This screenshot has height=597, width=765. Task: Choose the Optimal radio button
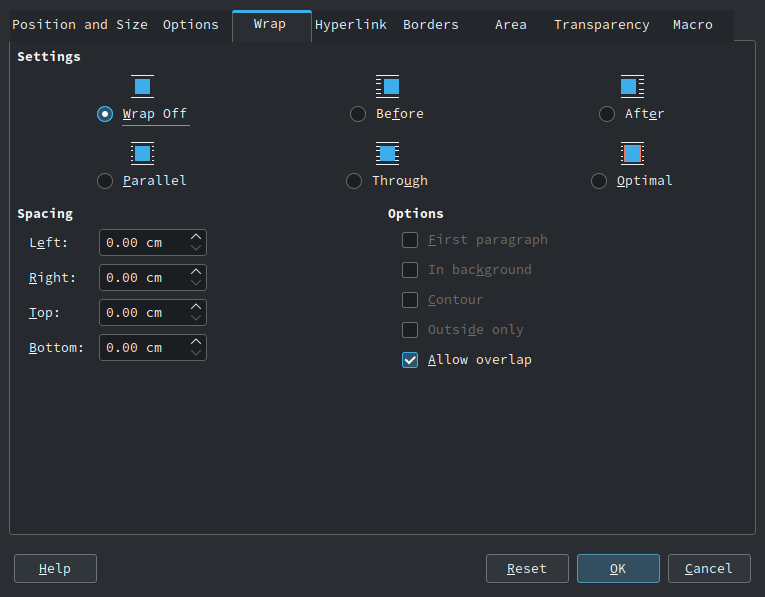click(599, 181)
